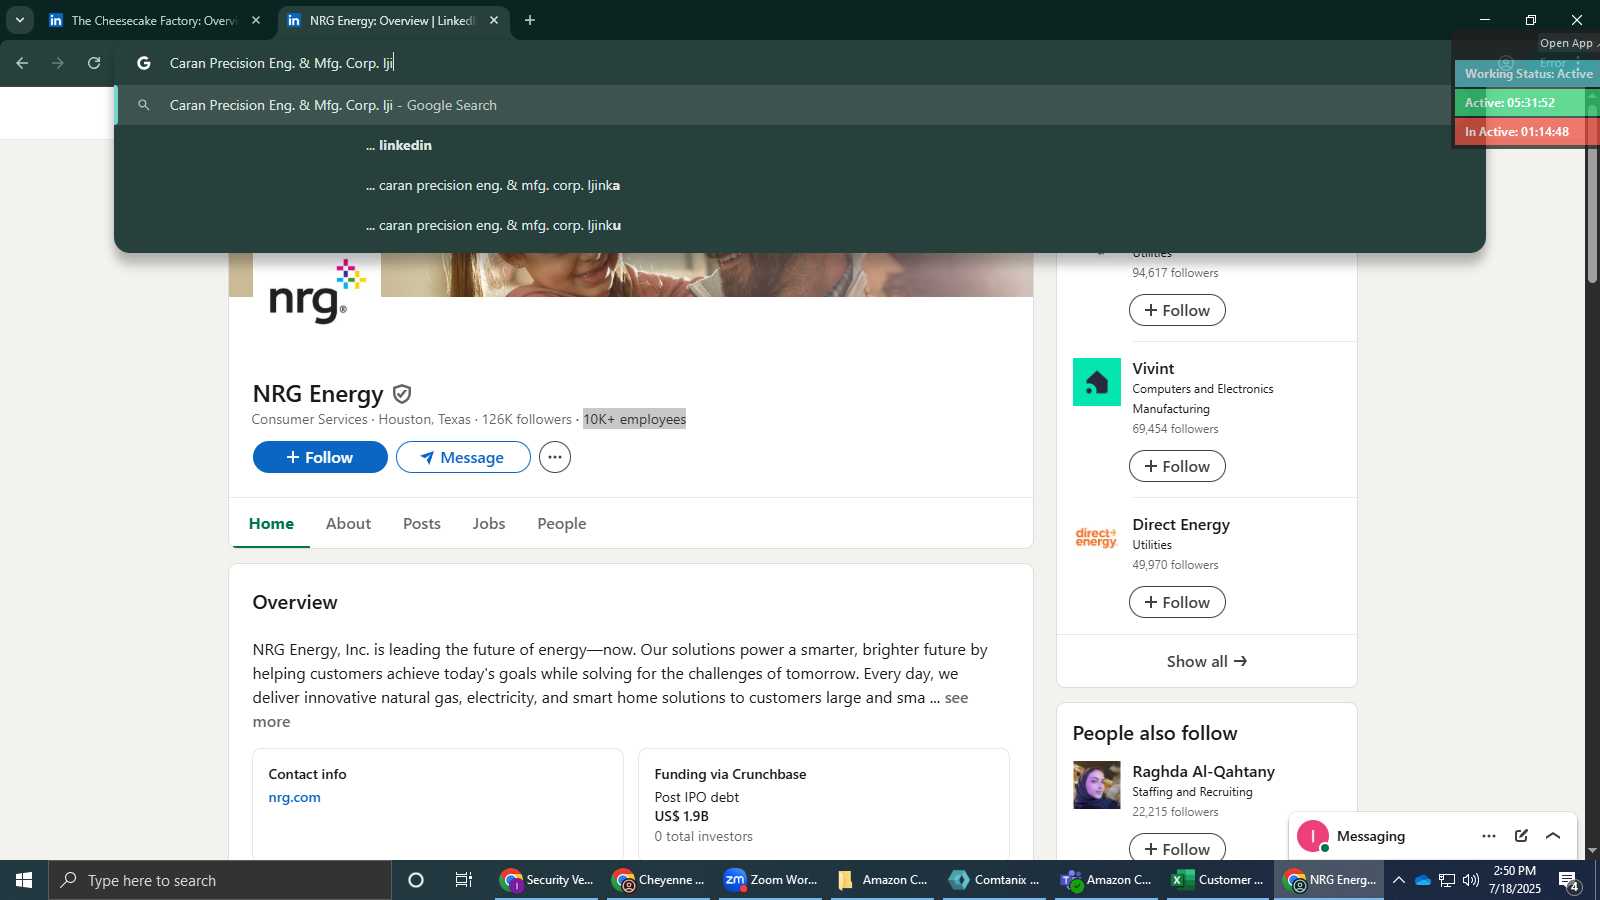1600x900 pixels.
Task: Follow Raghda Al-Qahtany
Action: 1177,848
